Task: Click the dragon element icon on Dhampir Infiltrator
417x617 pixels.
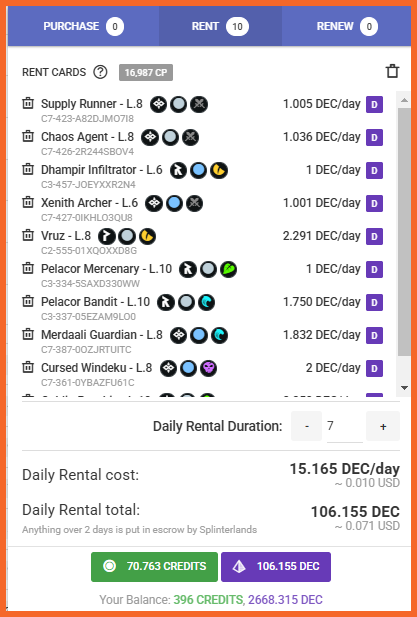Action: click(x=219, y=170)
